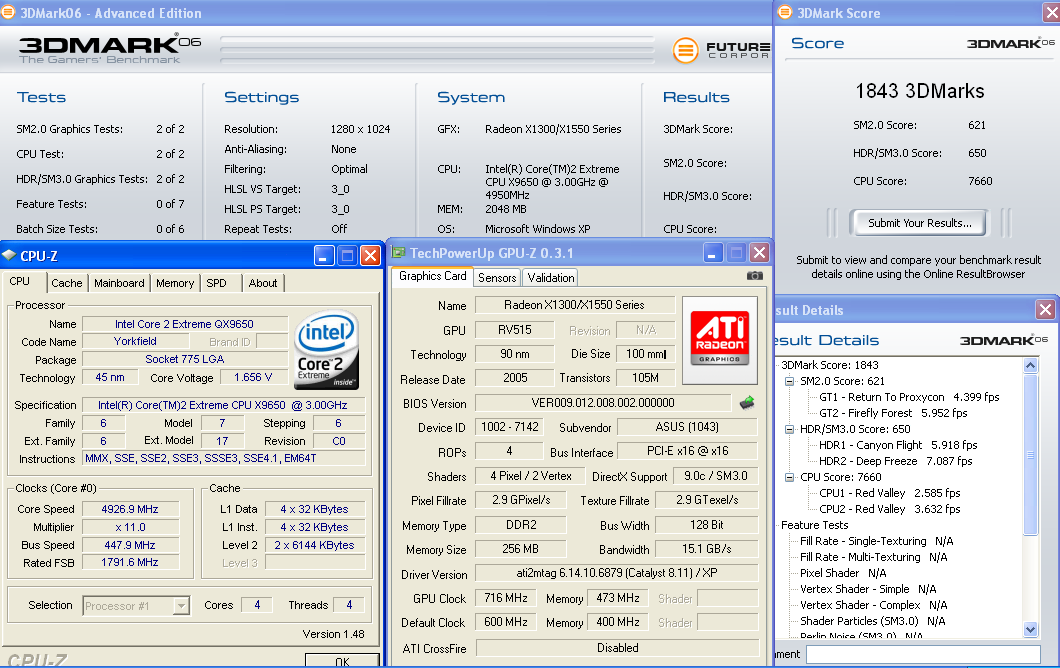Select Fill Rate - Single-Texturing item

coord(876,542)
